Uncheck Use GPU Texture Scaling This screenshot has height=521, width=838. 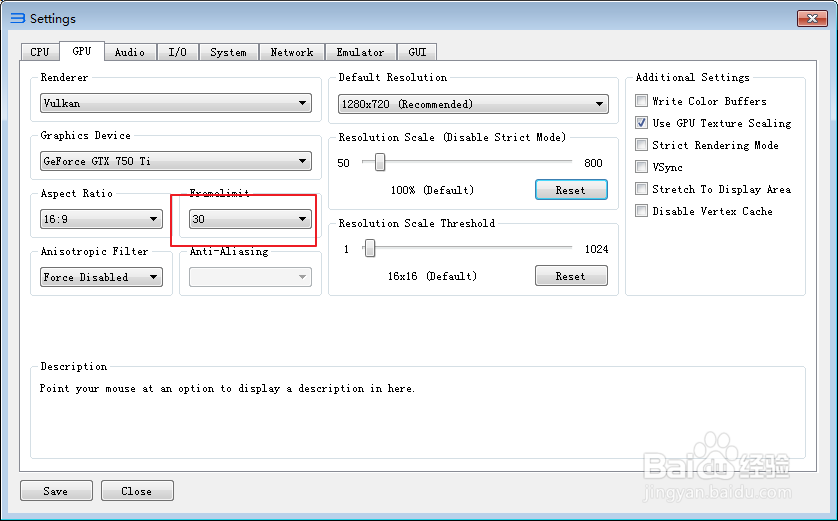point(641,123)
